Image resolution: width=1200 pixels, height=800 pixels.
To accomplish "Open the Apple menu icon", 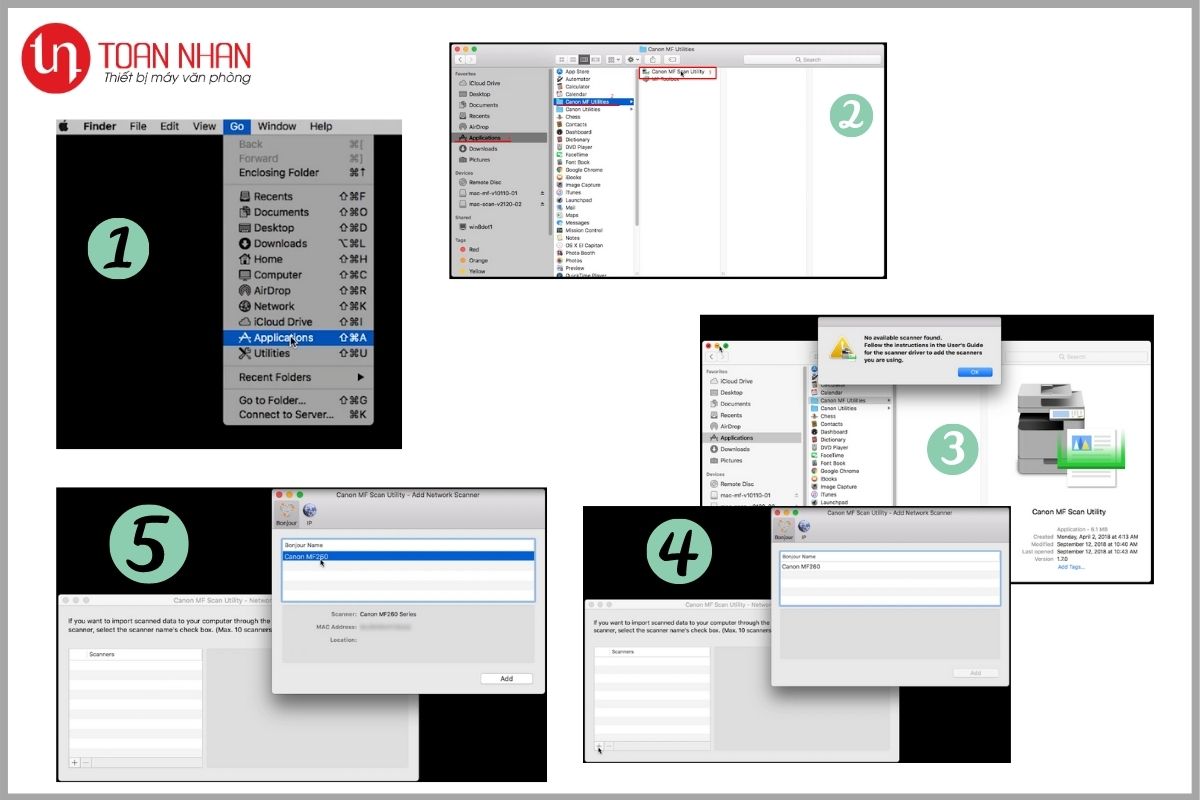I will pos(62,126).
